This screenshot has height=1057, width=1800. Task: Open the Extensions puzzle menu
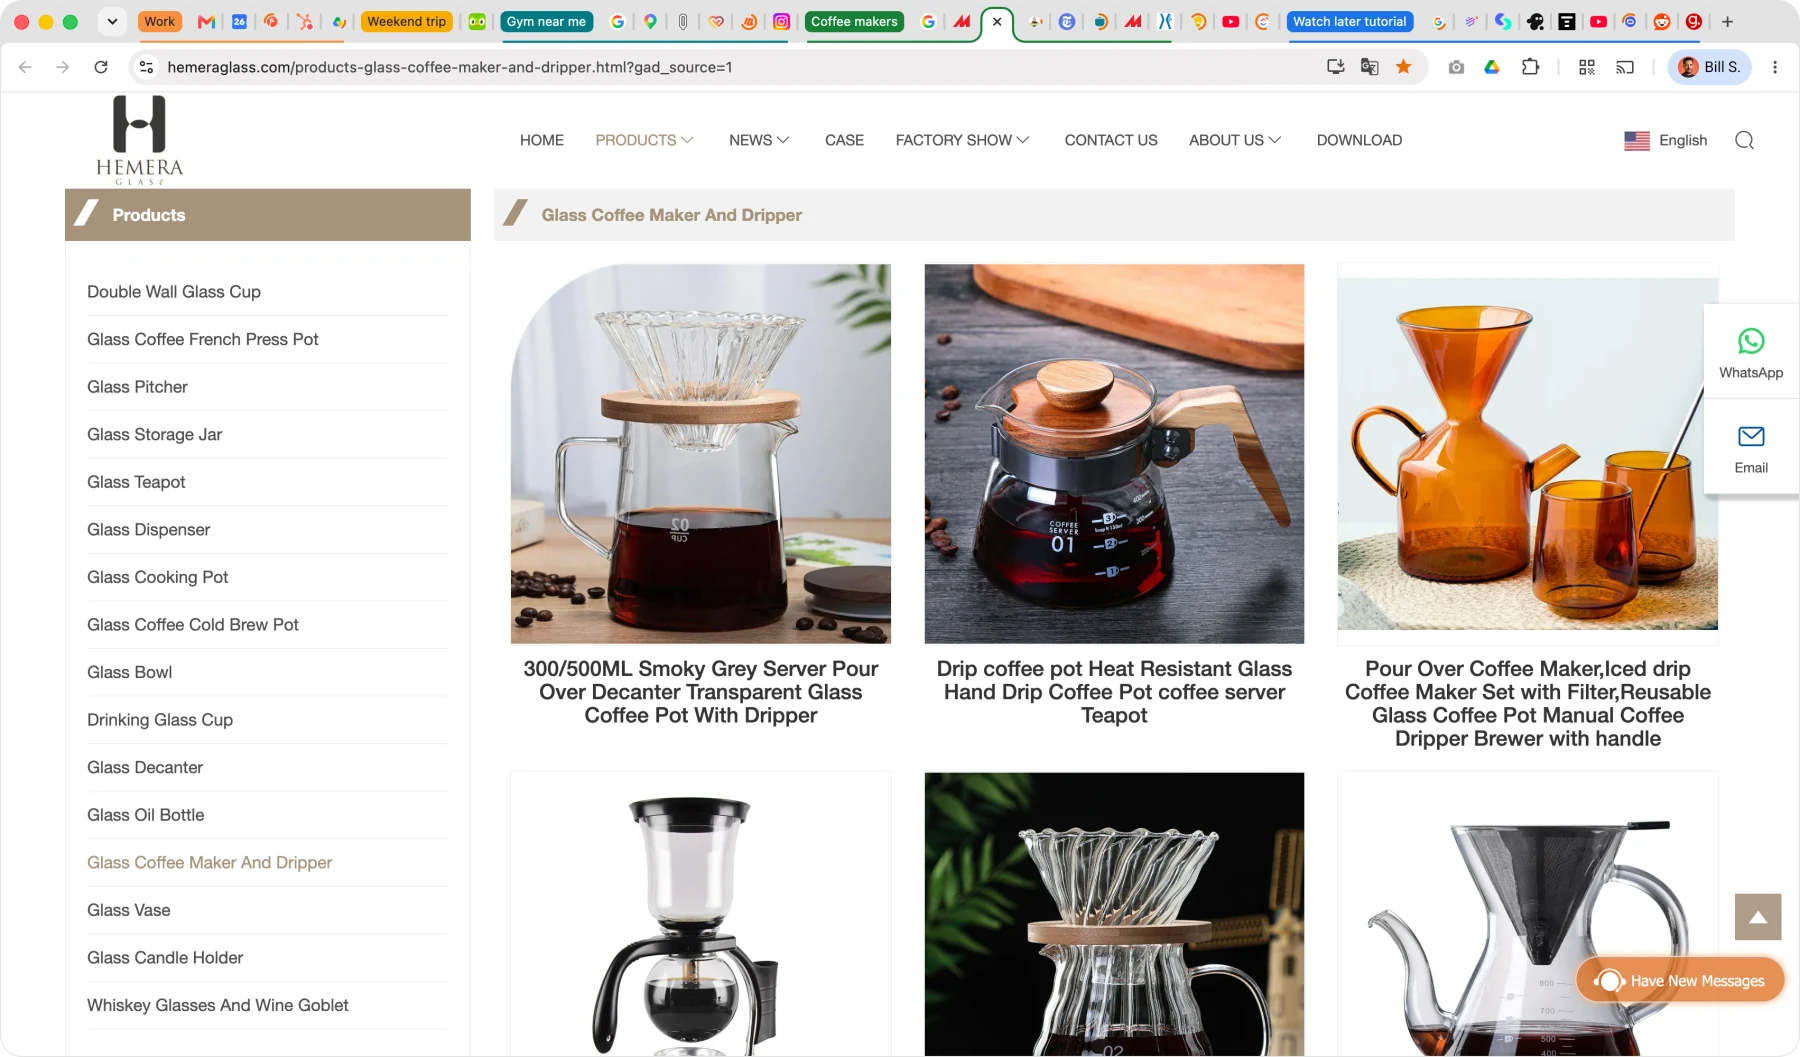[1530, 67]
